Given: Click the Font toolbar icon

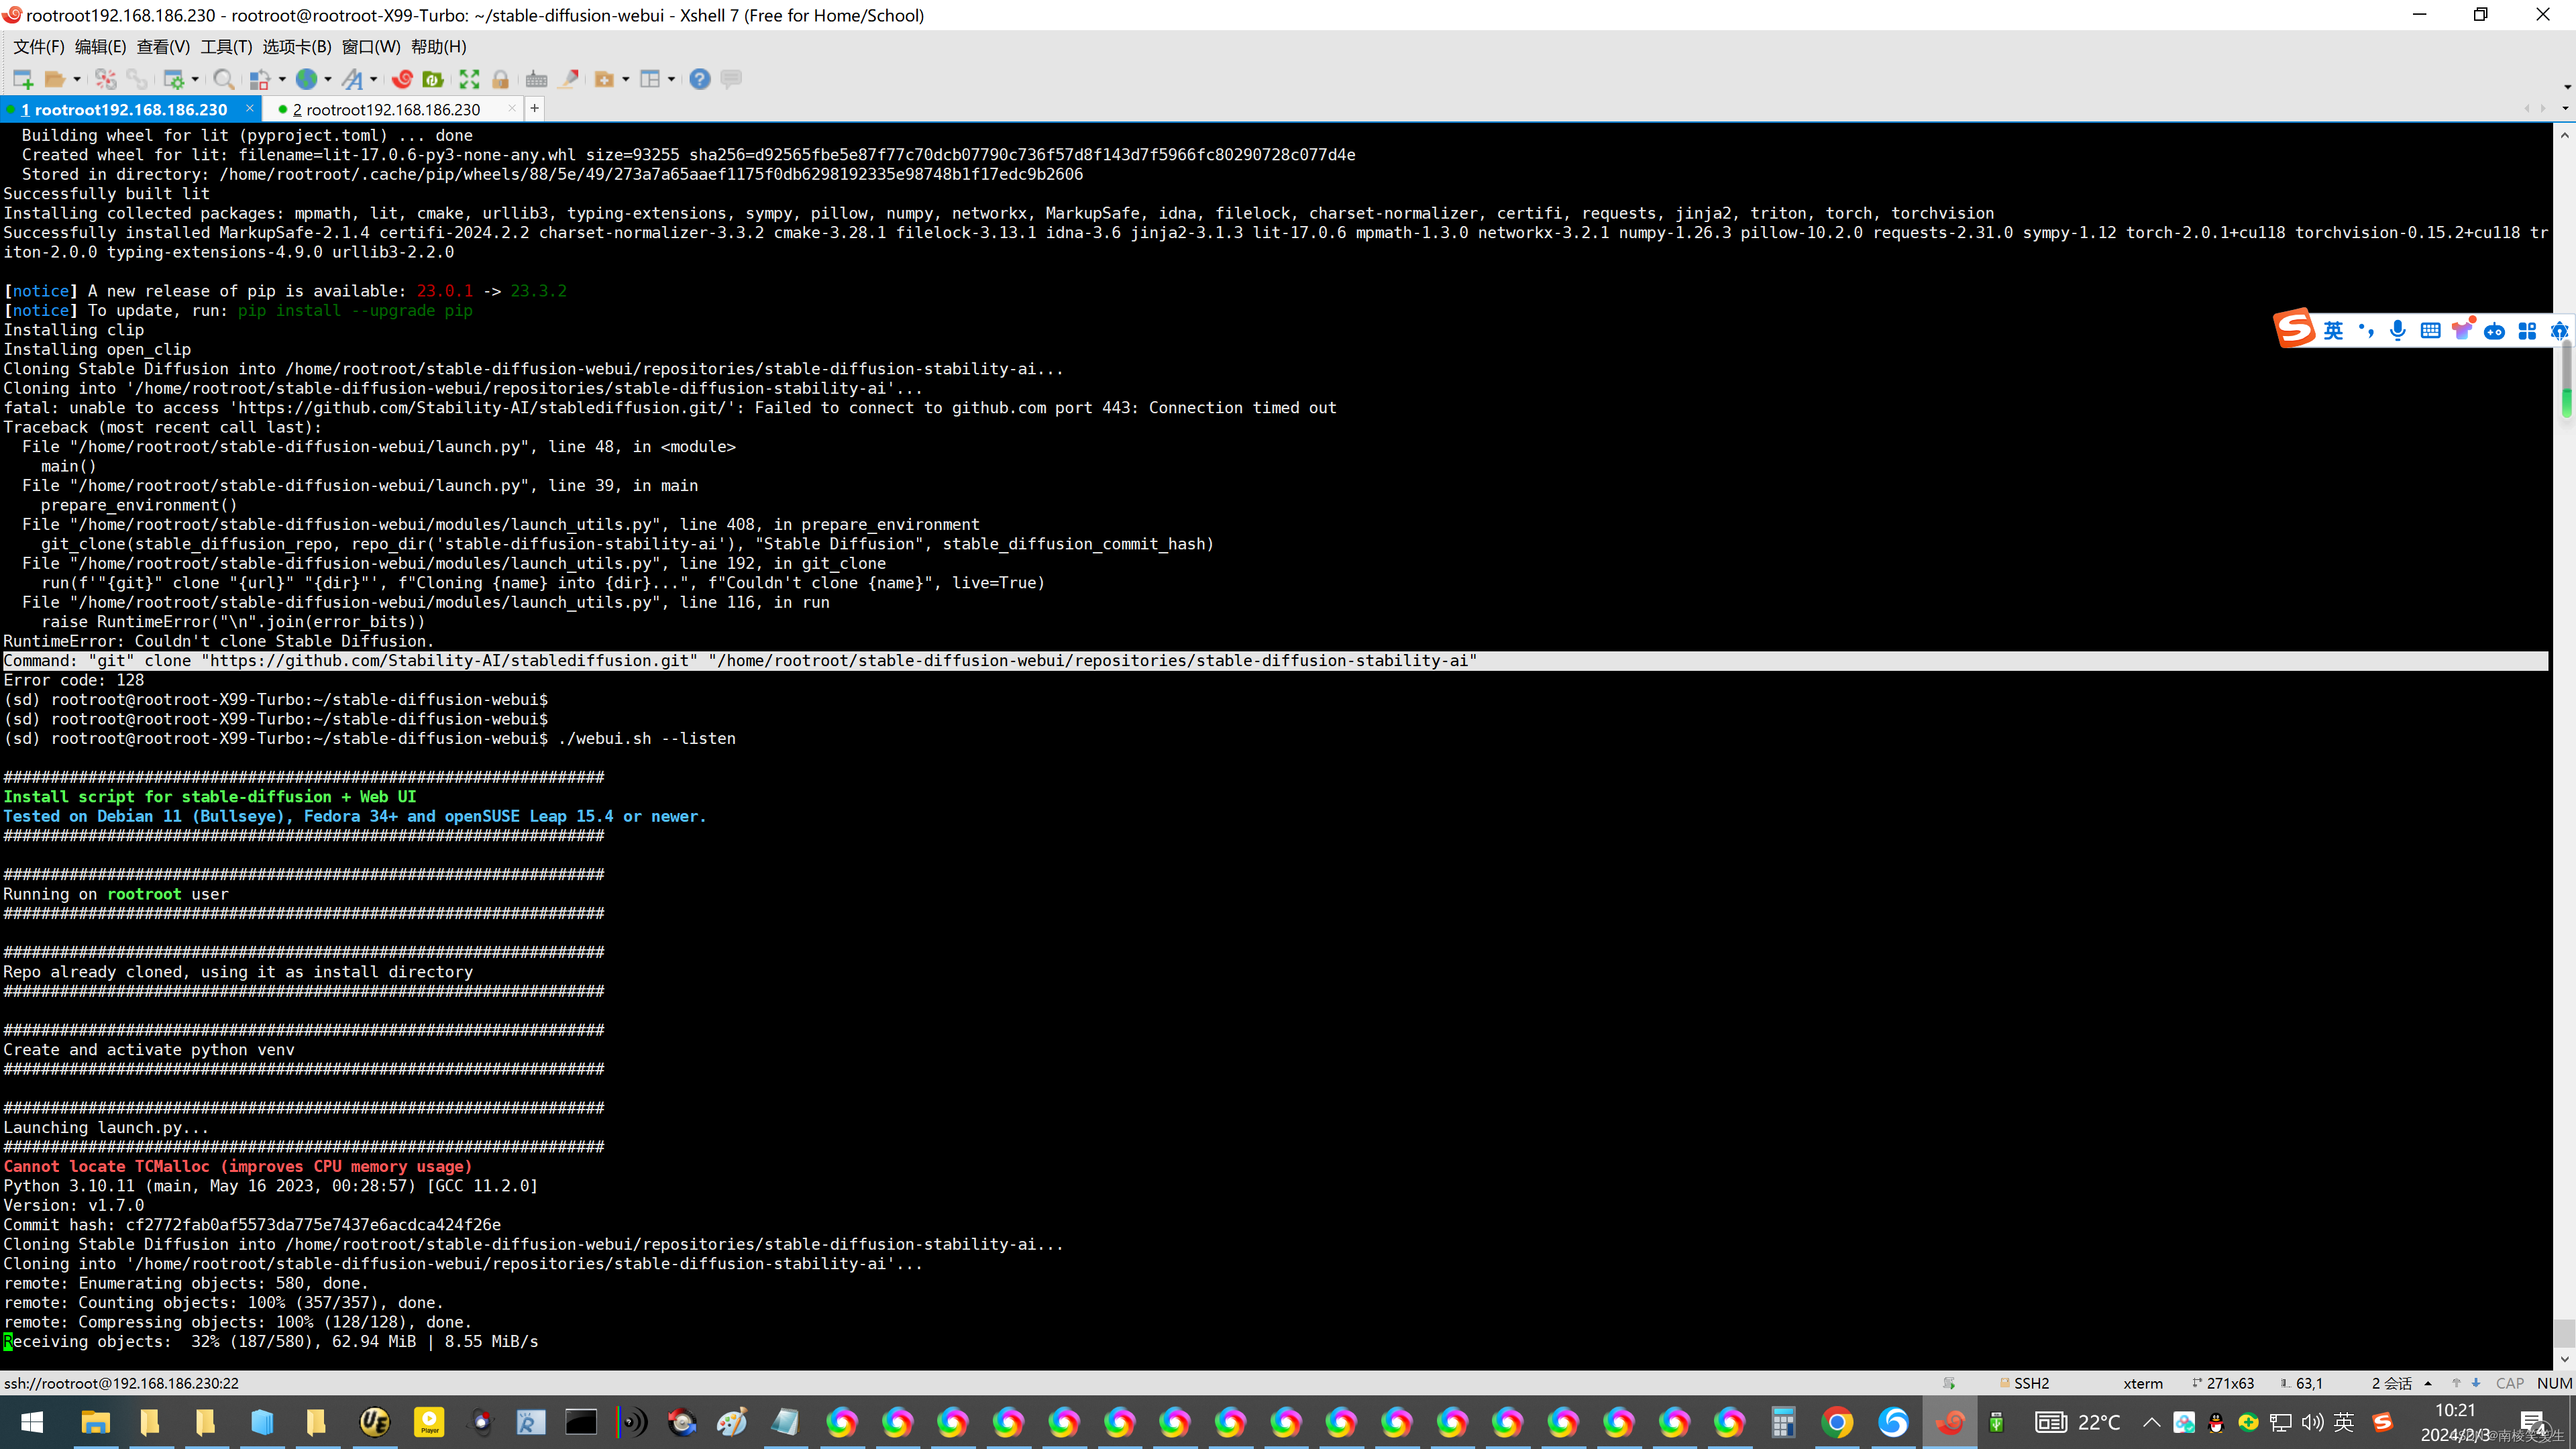Looking at the screenshot, I should point(353,79).
